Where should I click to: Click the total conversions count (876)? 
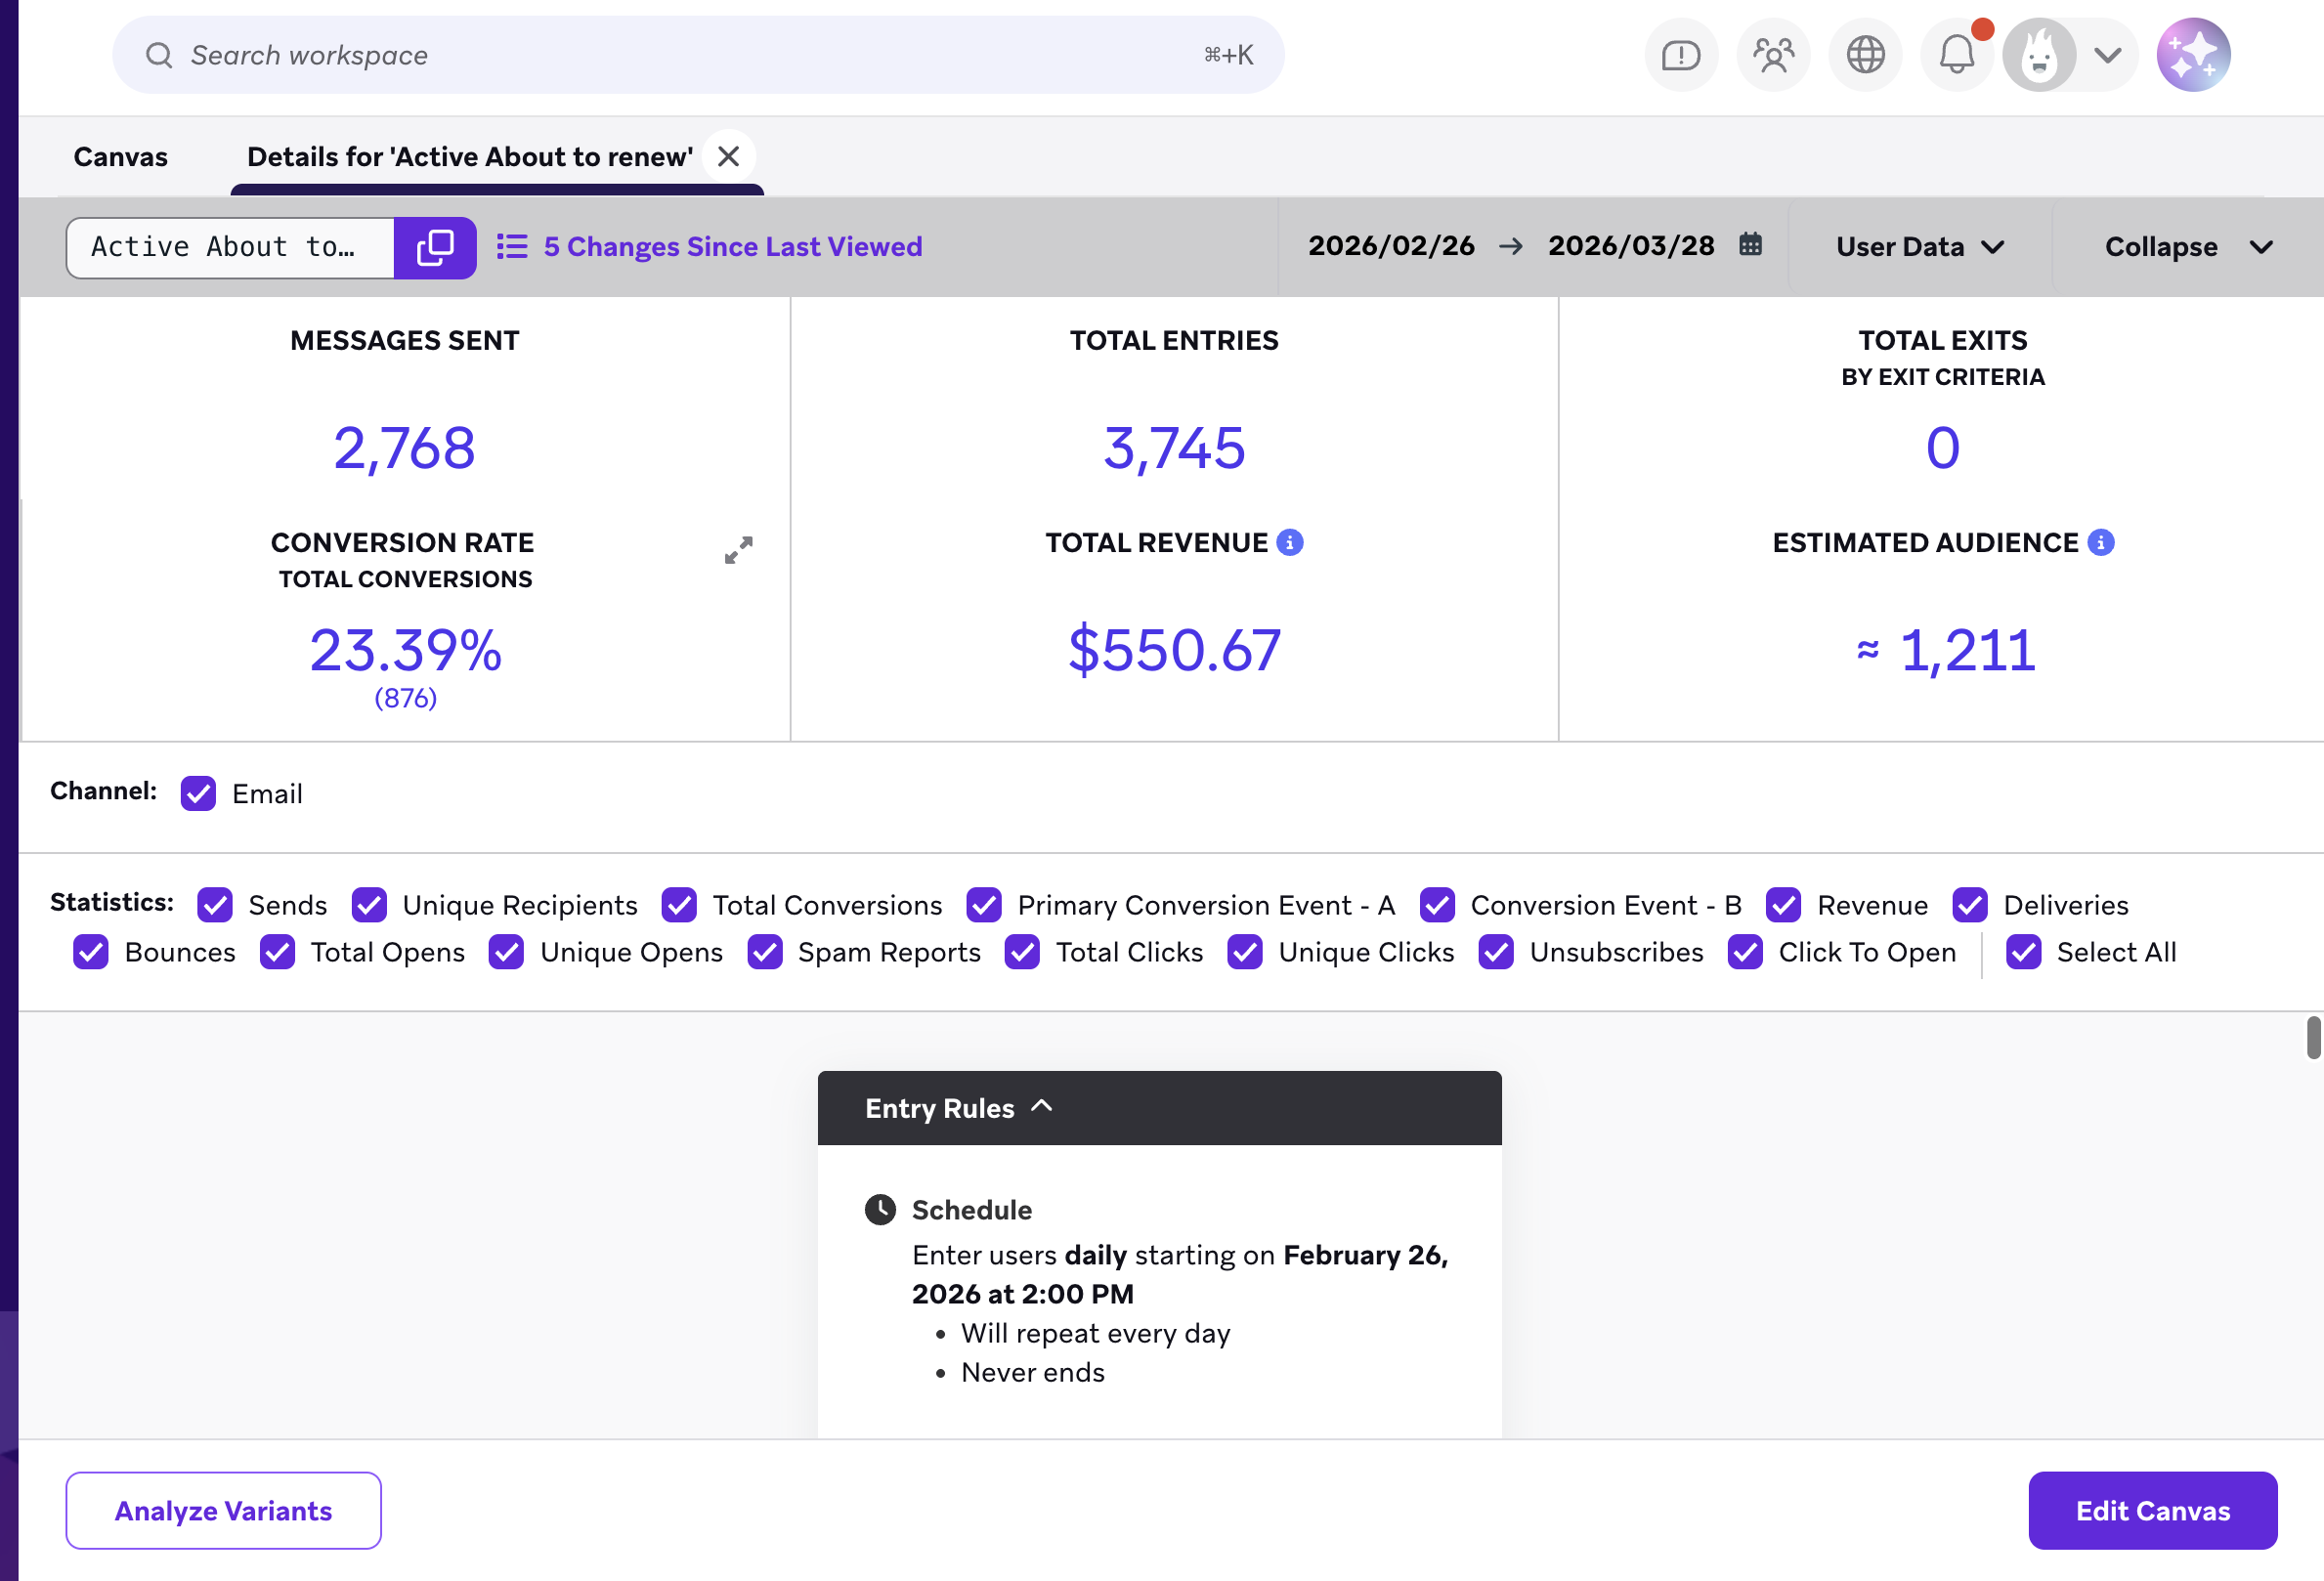[x=406, y=698]
